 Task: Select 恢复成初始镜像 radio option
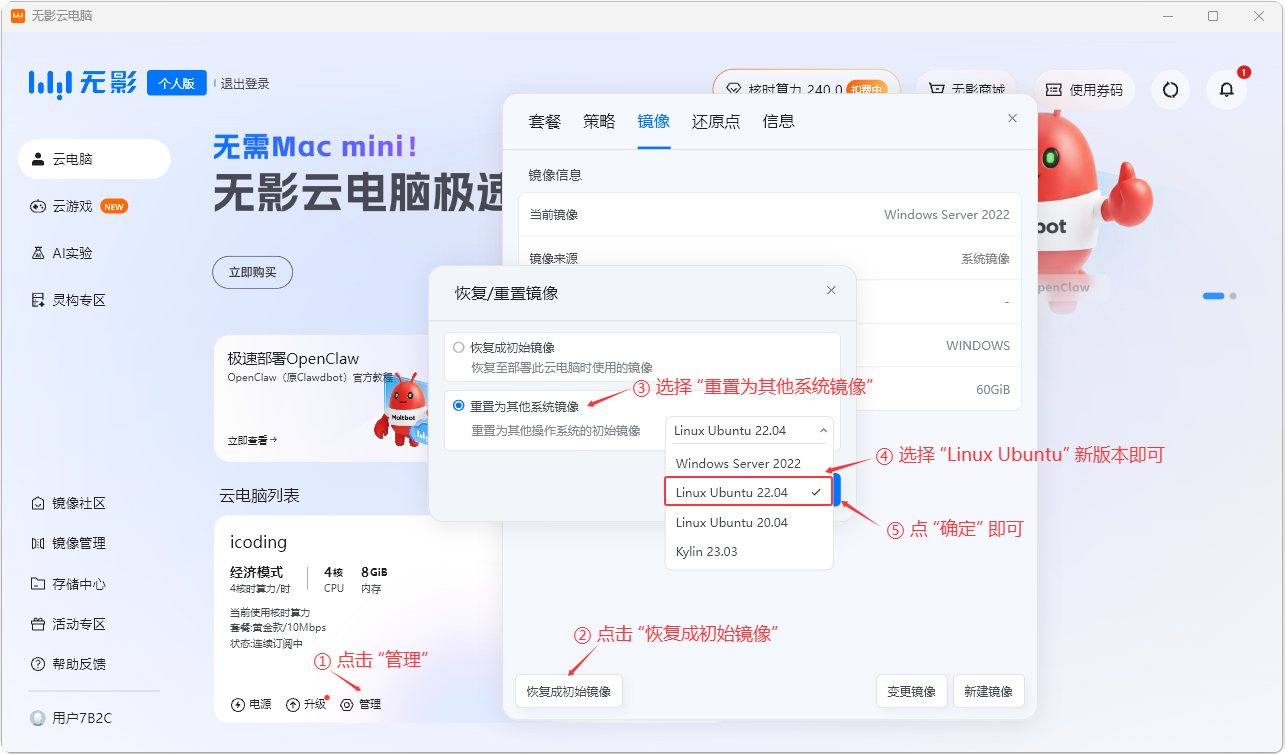[x=459, y=347]
